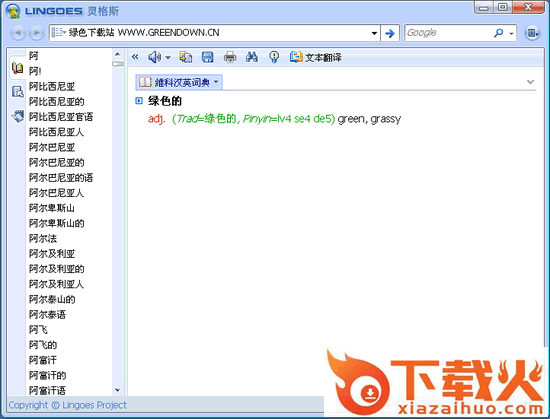Select 阿尔巴尼亚 in the word list

click(x=52, y=147)
